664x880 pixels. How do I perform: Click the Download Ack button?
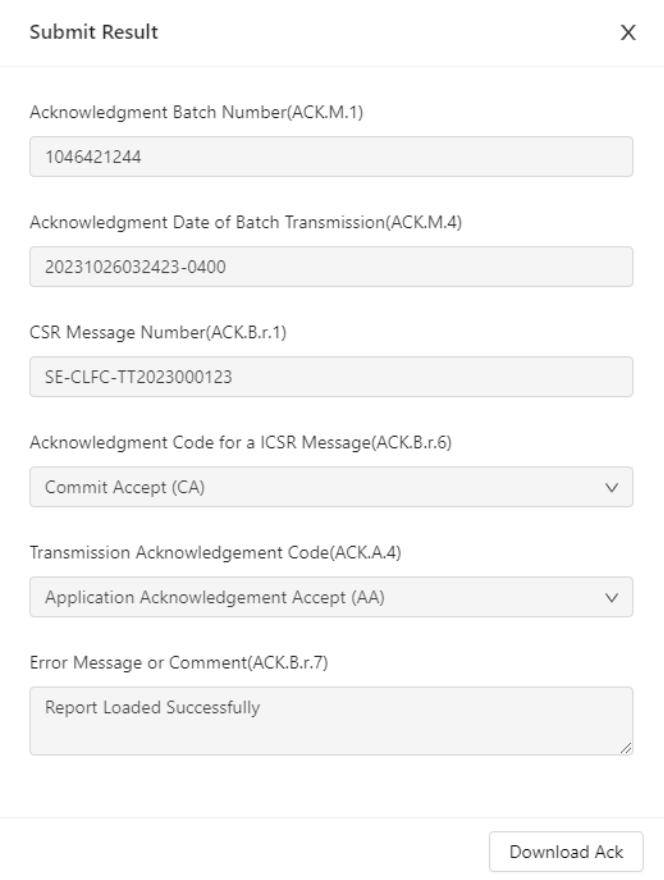pyautogui.click(x=566, y=852)
